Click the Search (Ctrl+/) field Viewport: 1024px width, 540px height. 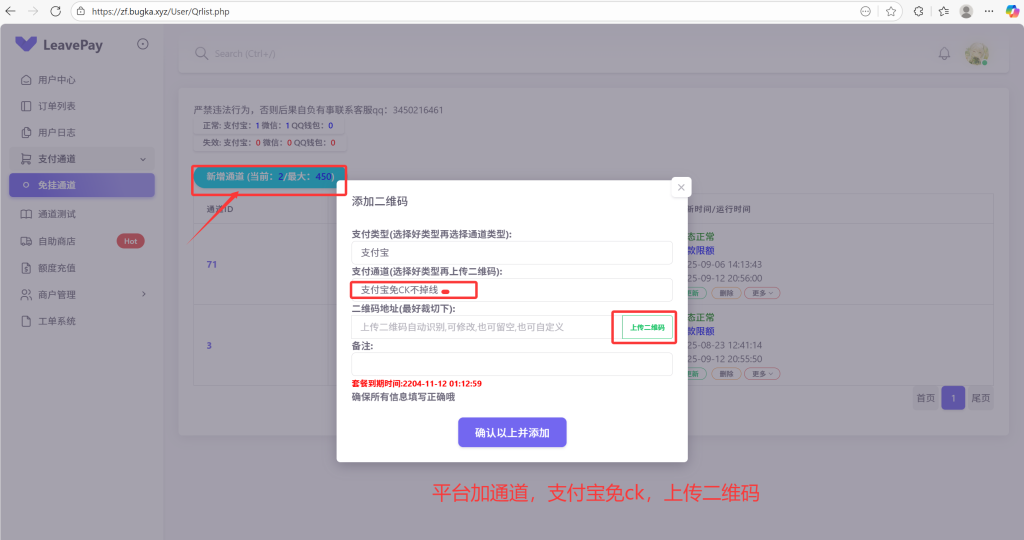pyautogui.click(x=245, y=54)
